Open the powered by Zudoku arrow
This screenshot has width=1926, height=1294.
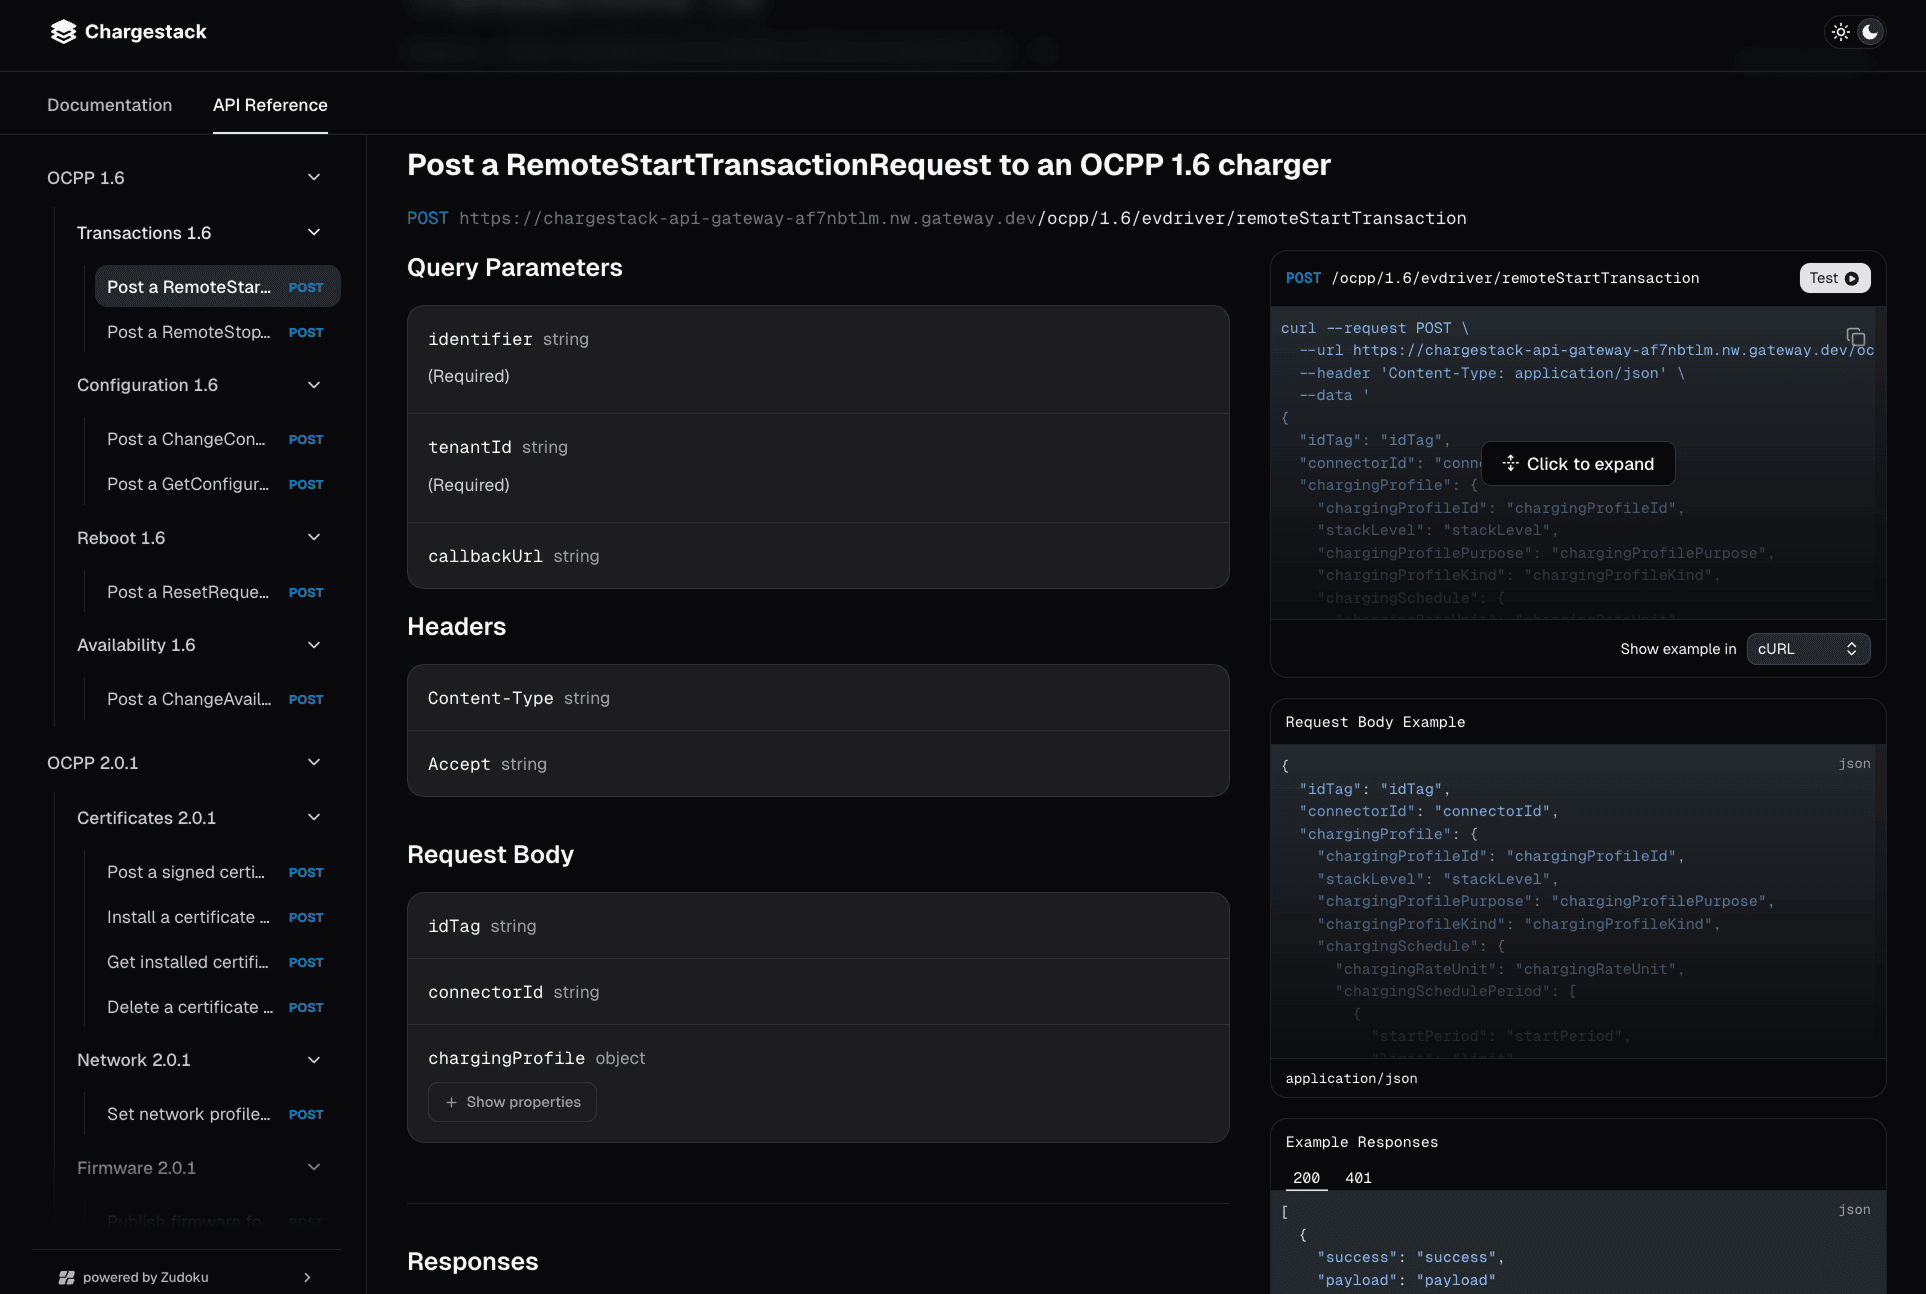click(307, 1277)
